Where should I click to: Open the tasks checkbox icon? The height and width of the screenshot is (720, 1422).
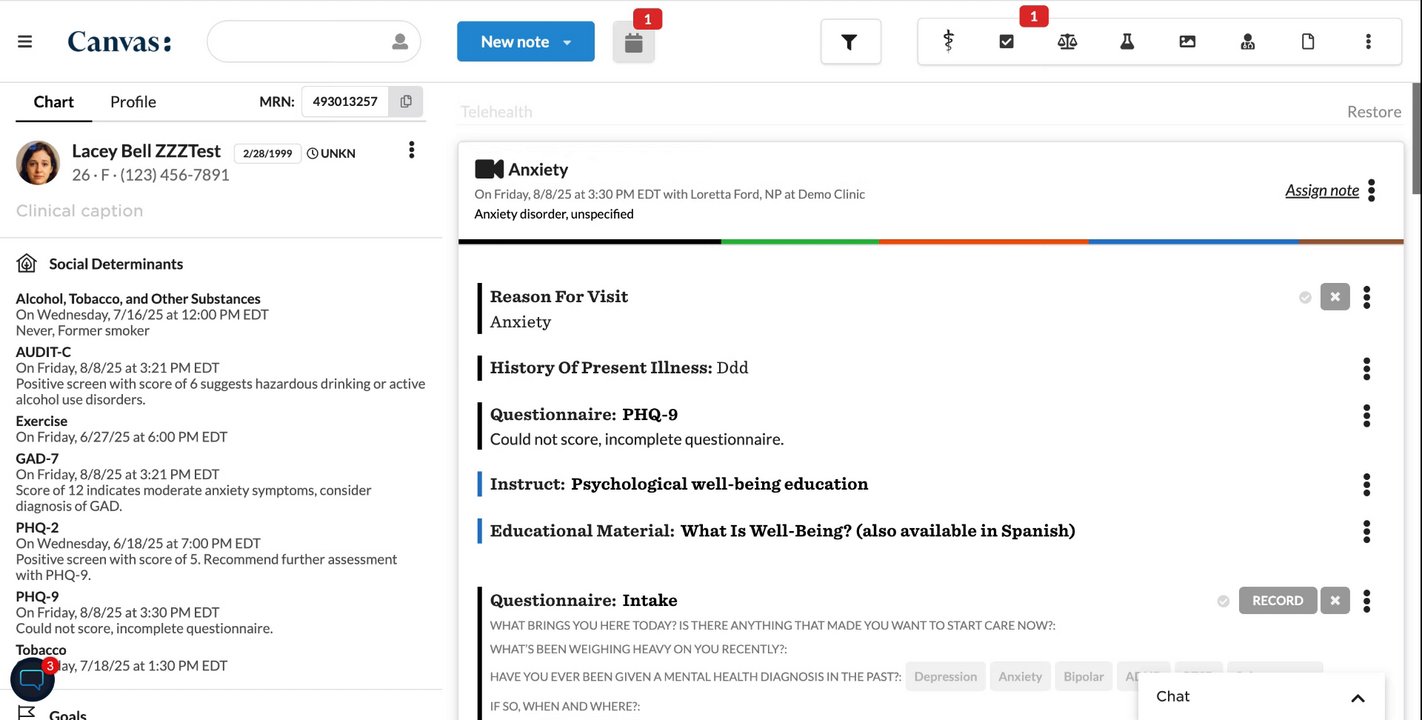pyautogui.click(x=1007, y=41)
